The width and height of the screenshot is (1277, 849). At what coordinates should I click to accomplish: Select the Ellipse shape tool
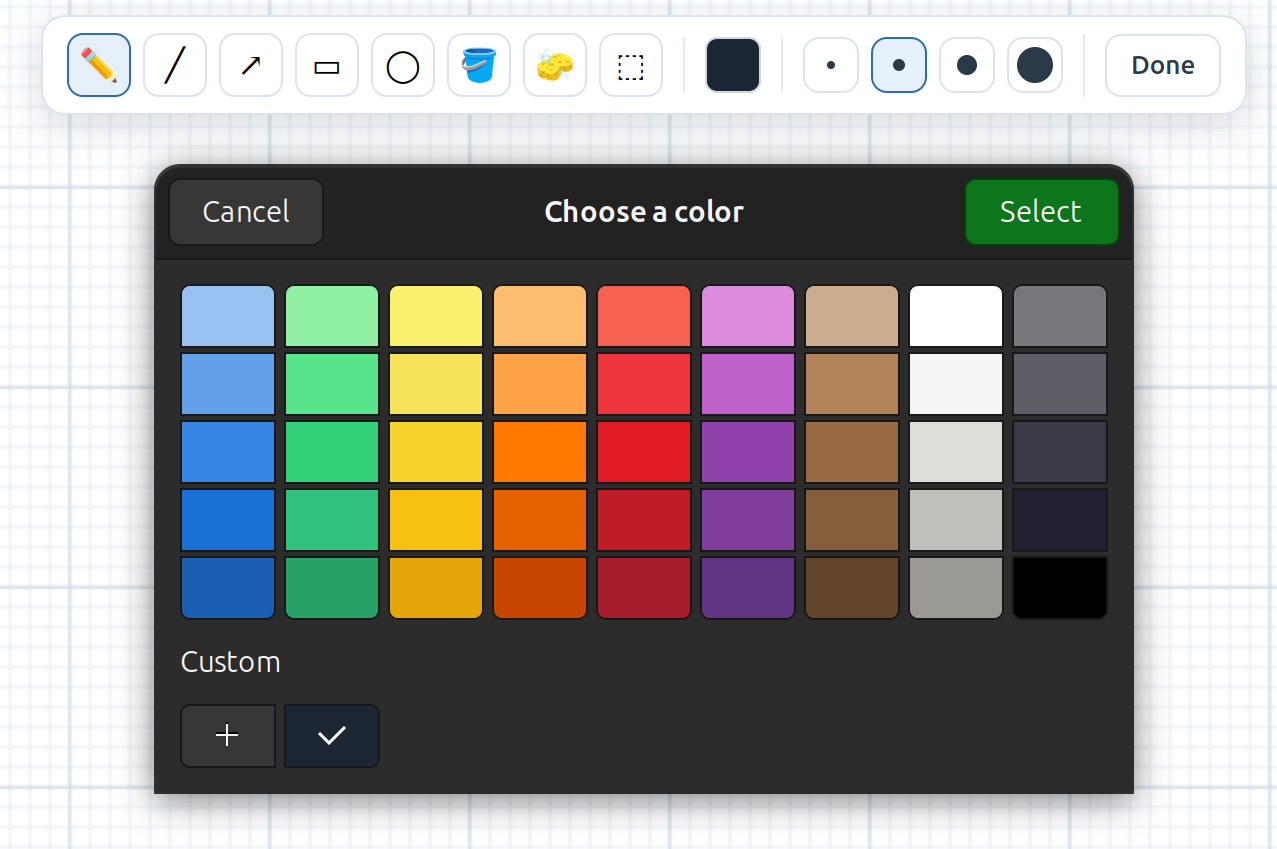[403, 65]
